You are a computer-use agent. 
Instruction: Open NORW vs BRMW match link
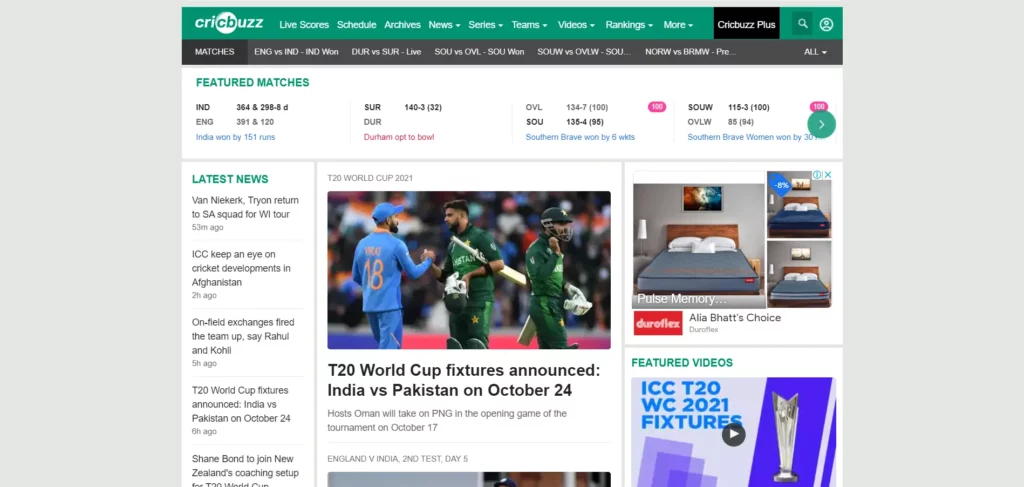(690, 52)
